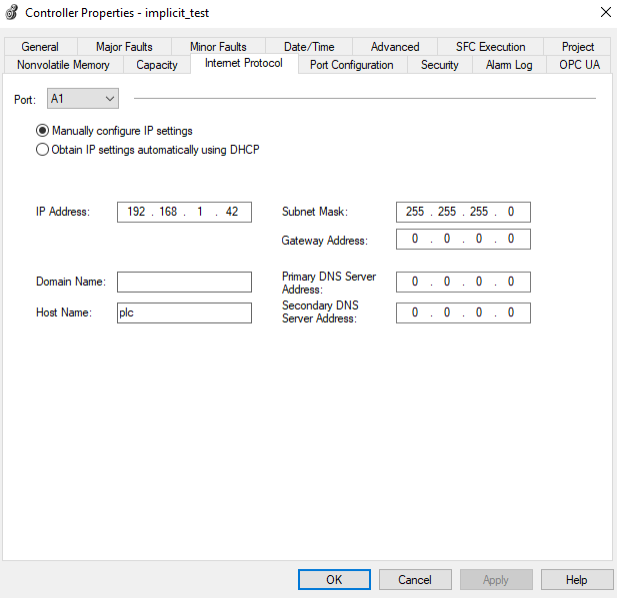Open the Port Configuration tab
Image resolution: width=617 pixels, height=598 pixels.
352,65
